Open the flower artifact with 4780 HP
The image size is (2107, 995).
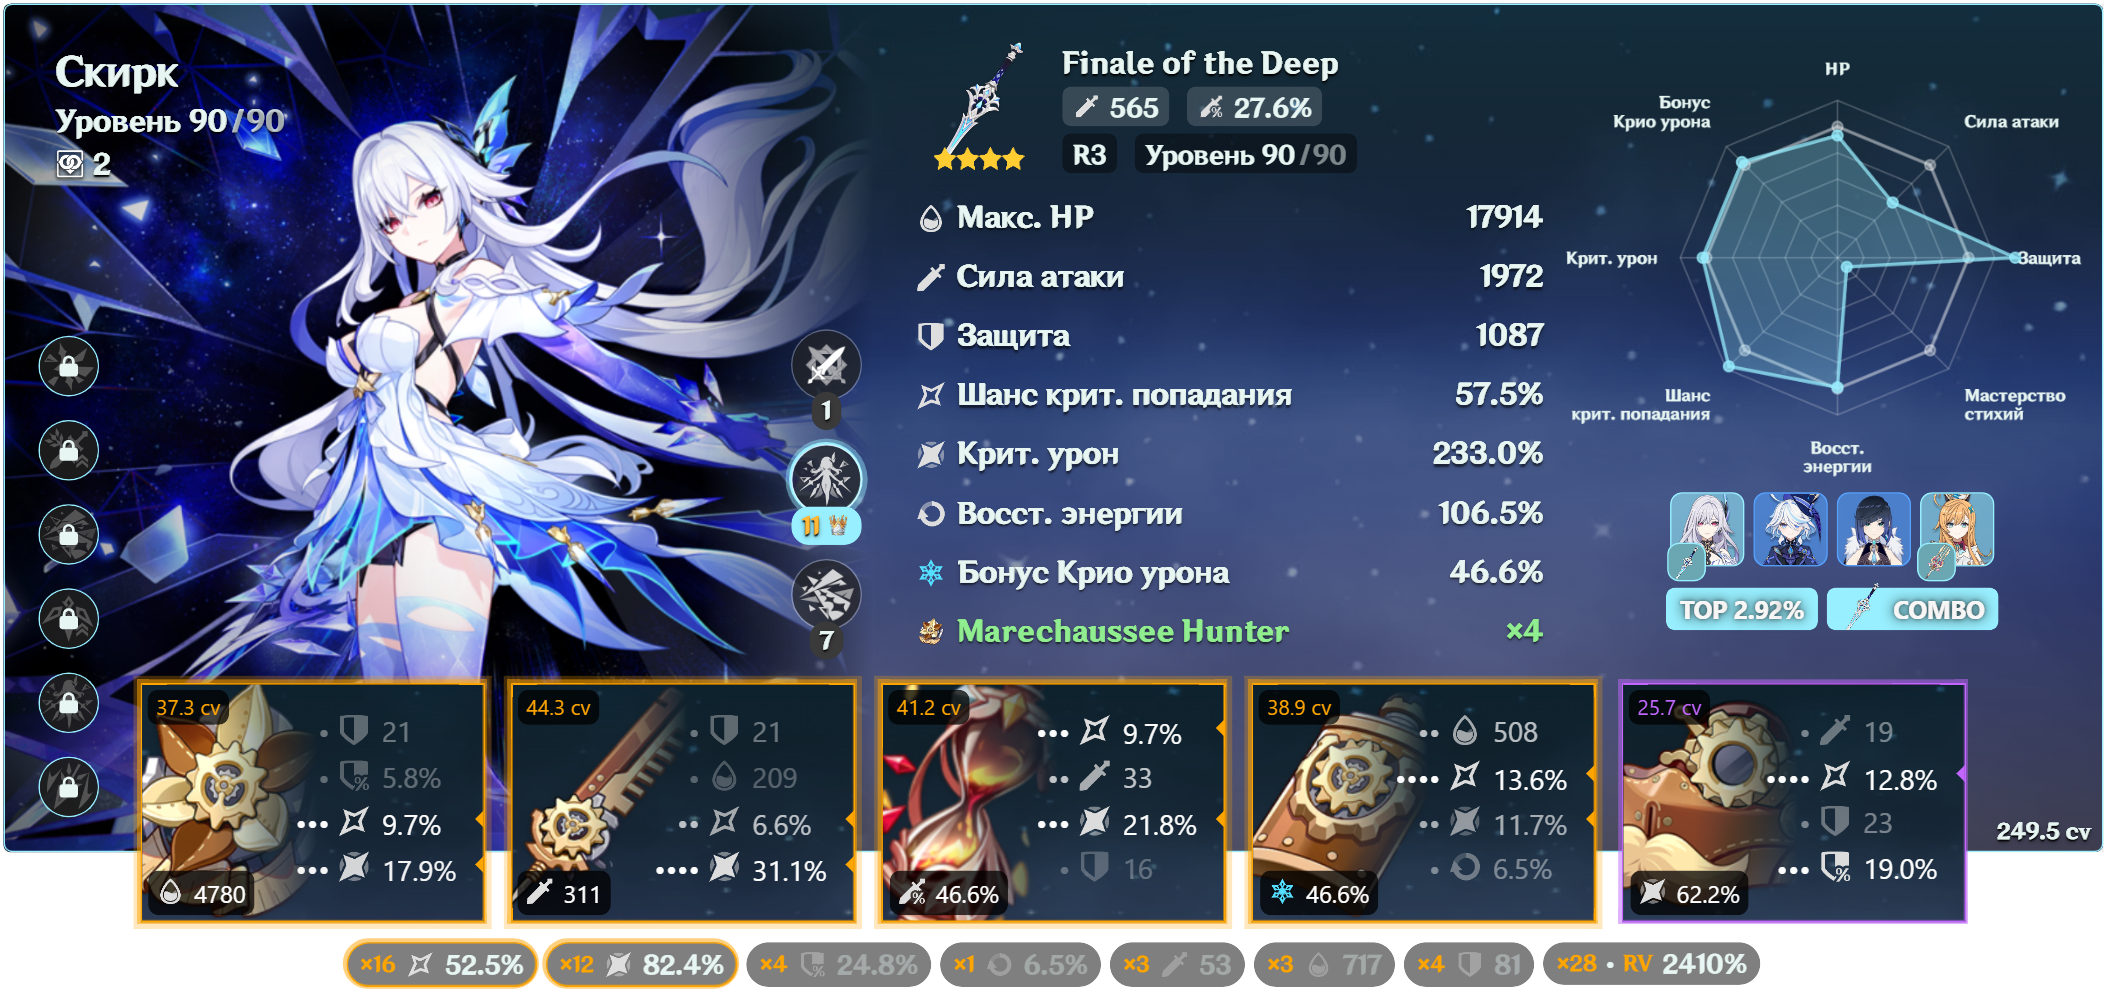point(312,802)
